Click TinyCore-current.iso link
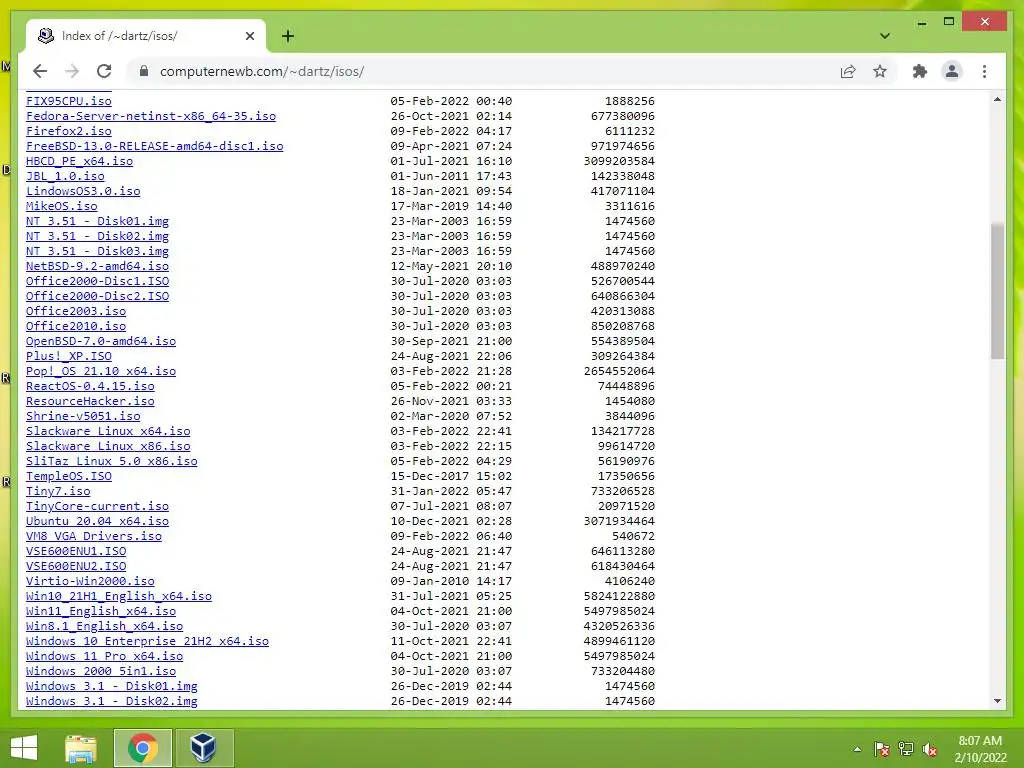 coord(97,506)
